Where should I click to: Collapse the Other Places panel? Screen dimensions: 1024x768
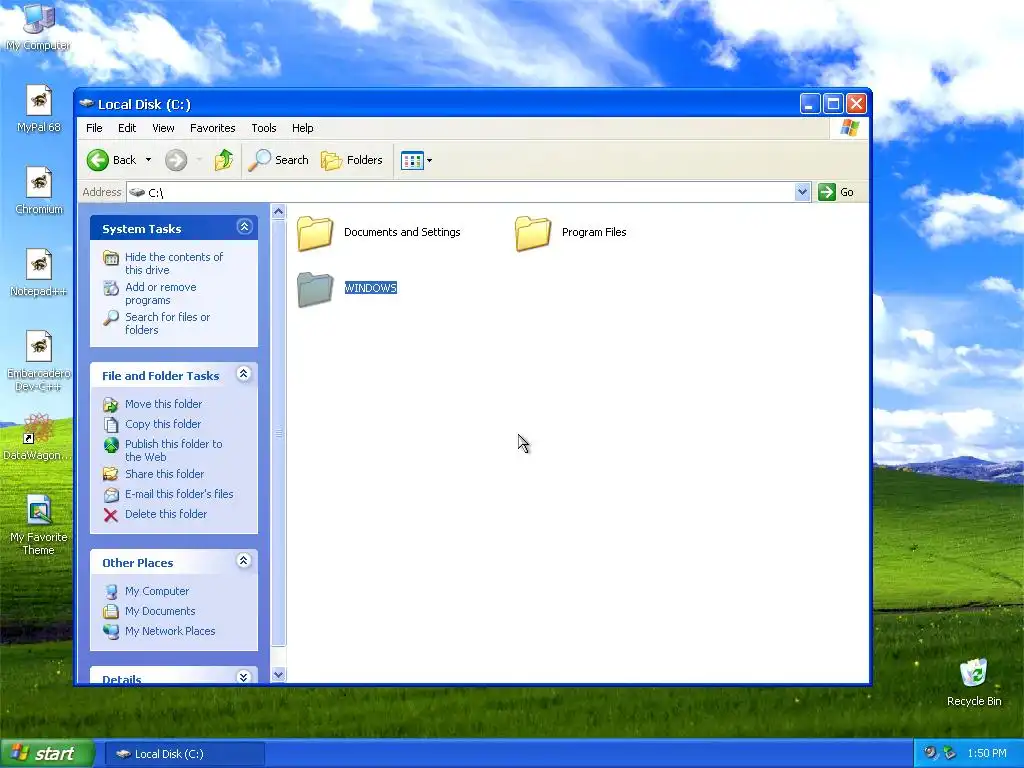coord(244,560)
